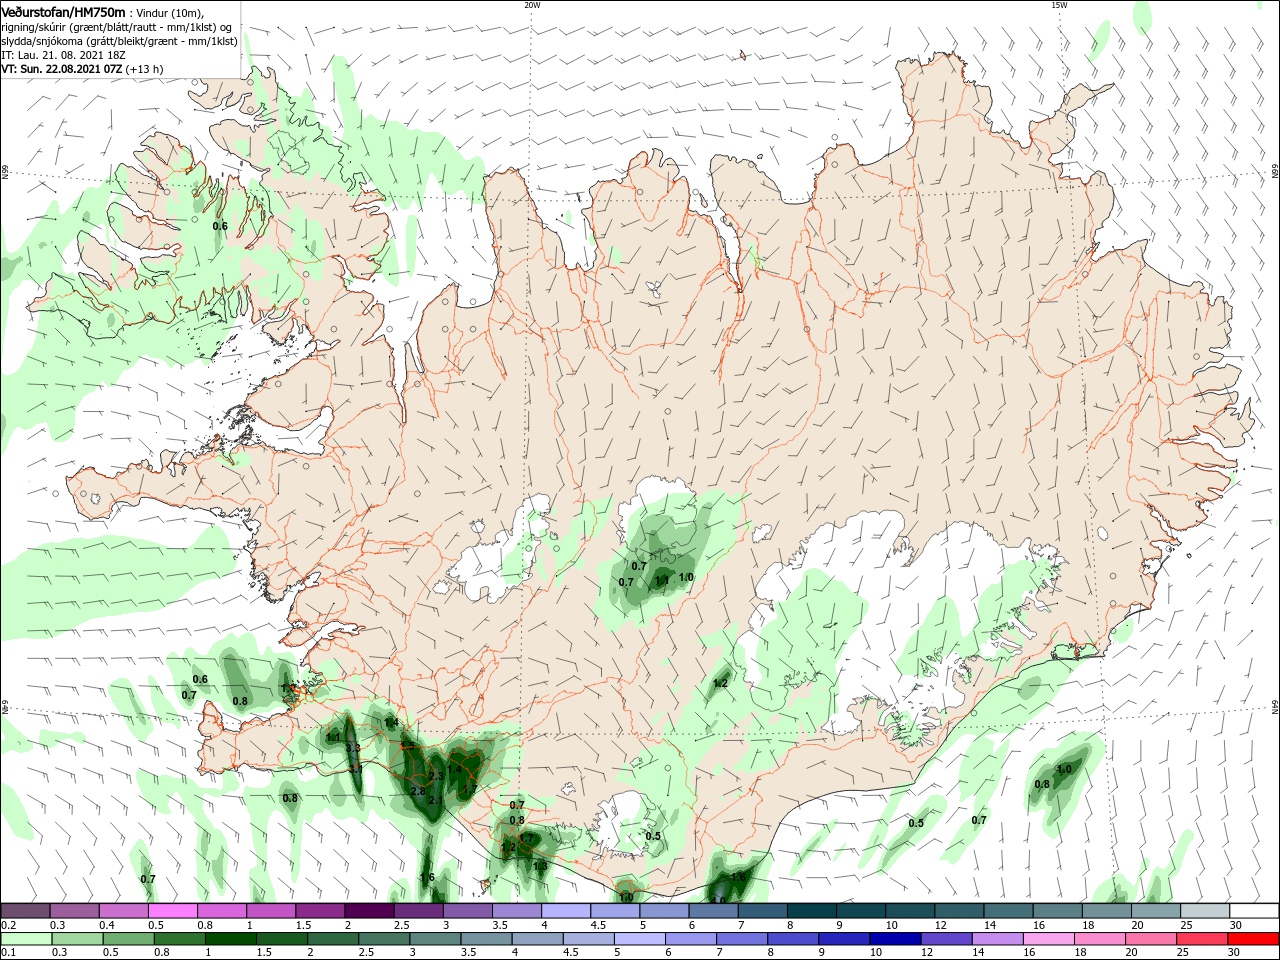The width and height of the screenshot is (1280, 960).
Task: Pick the bright pink swatch between upper 0.5 and 0.8
Action: [x=172, y=910]
